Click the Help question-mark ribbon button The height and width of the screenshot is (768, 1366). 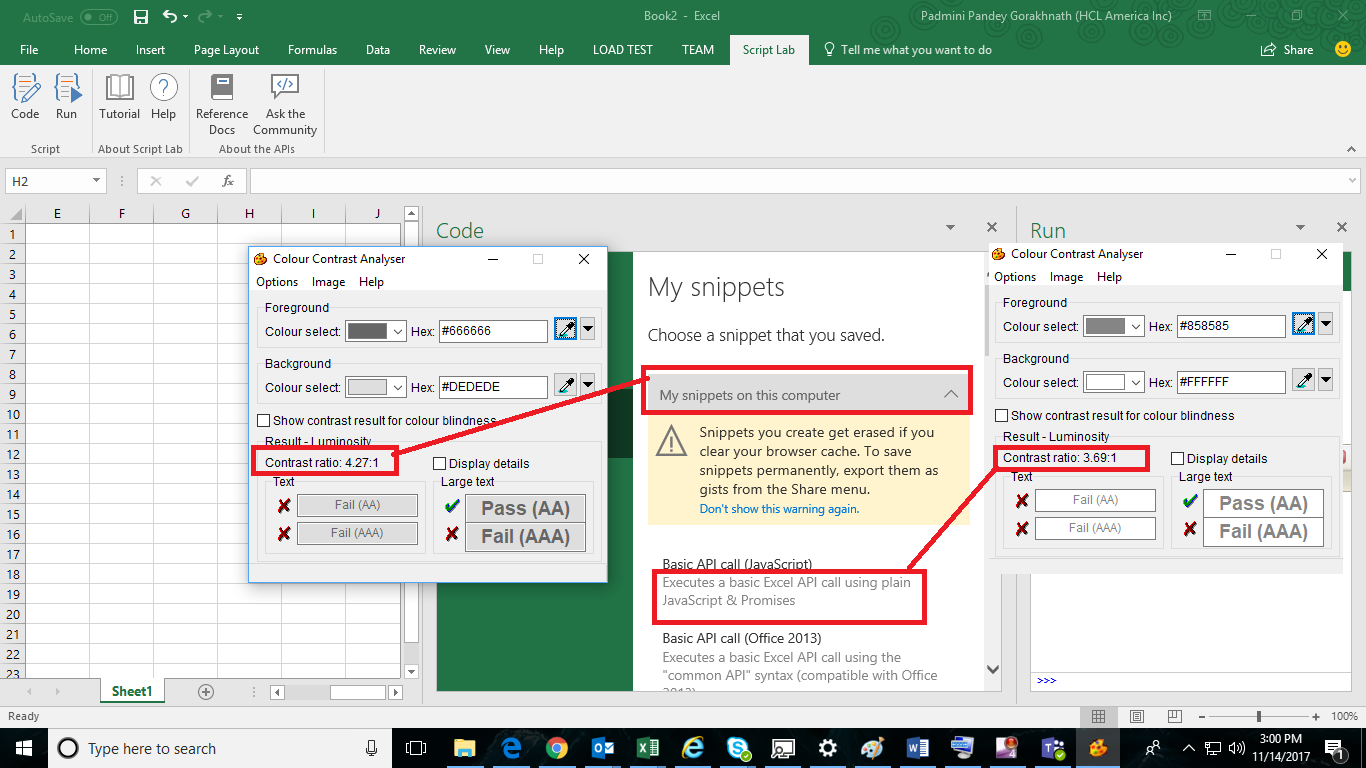pos(164,97)
